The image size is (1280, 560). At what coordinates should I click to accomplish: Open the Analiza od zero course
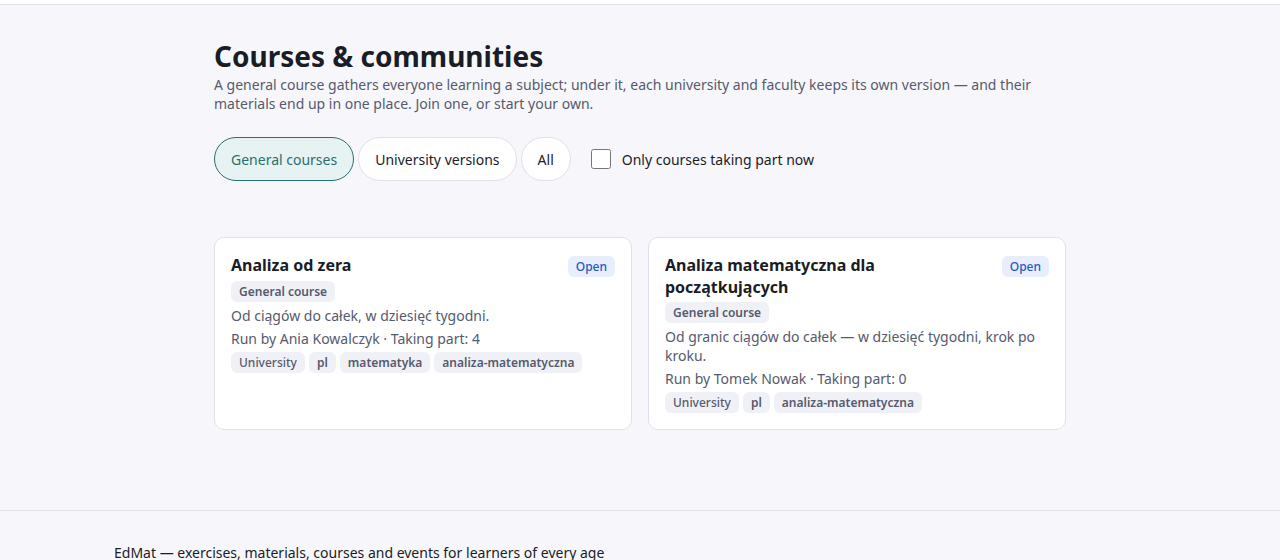tap(291, 265)
